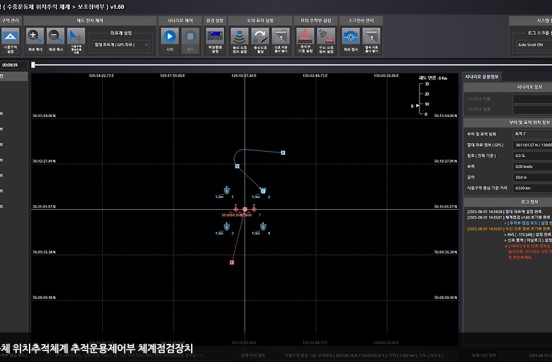Open the transmit signal wave settings icon
This screenshot has height=362, width=552.
pos(239,36)
